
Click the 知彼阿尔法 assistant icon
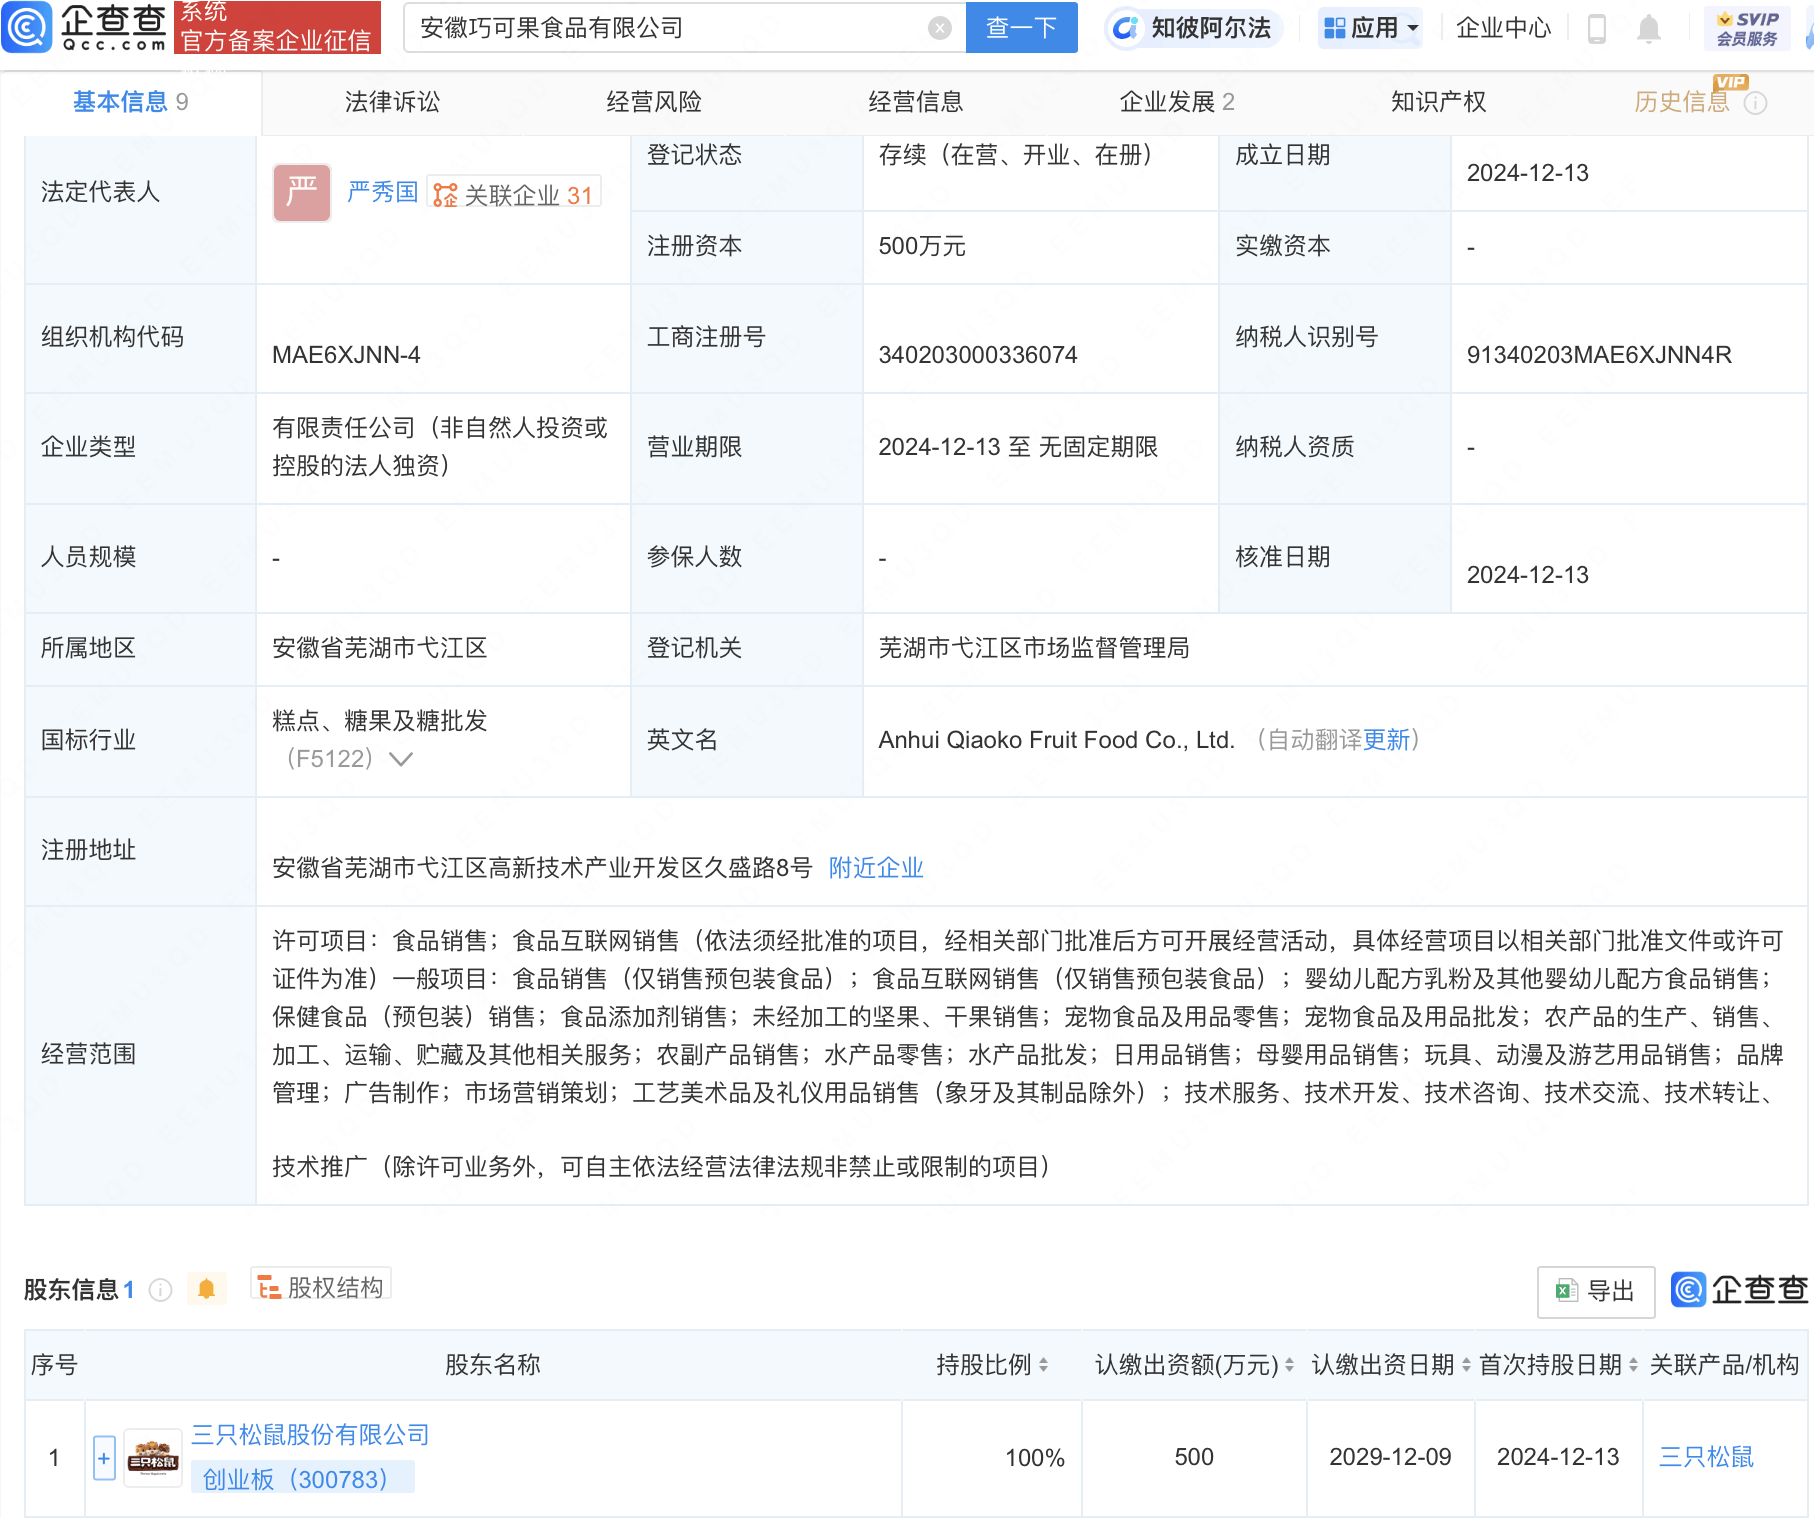(1125, 28)
